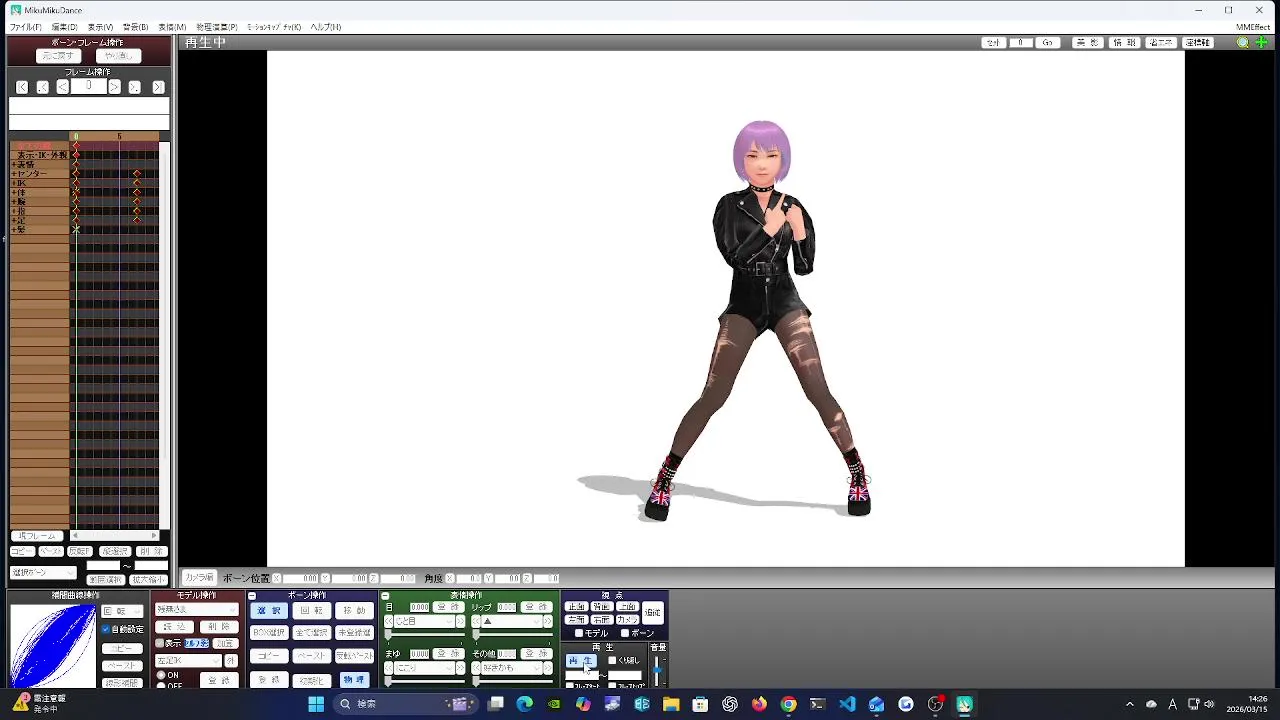Open File Explorer from taskbar
The width and height of the screenshot is (1280, 720).
(671, 704)
